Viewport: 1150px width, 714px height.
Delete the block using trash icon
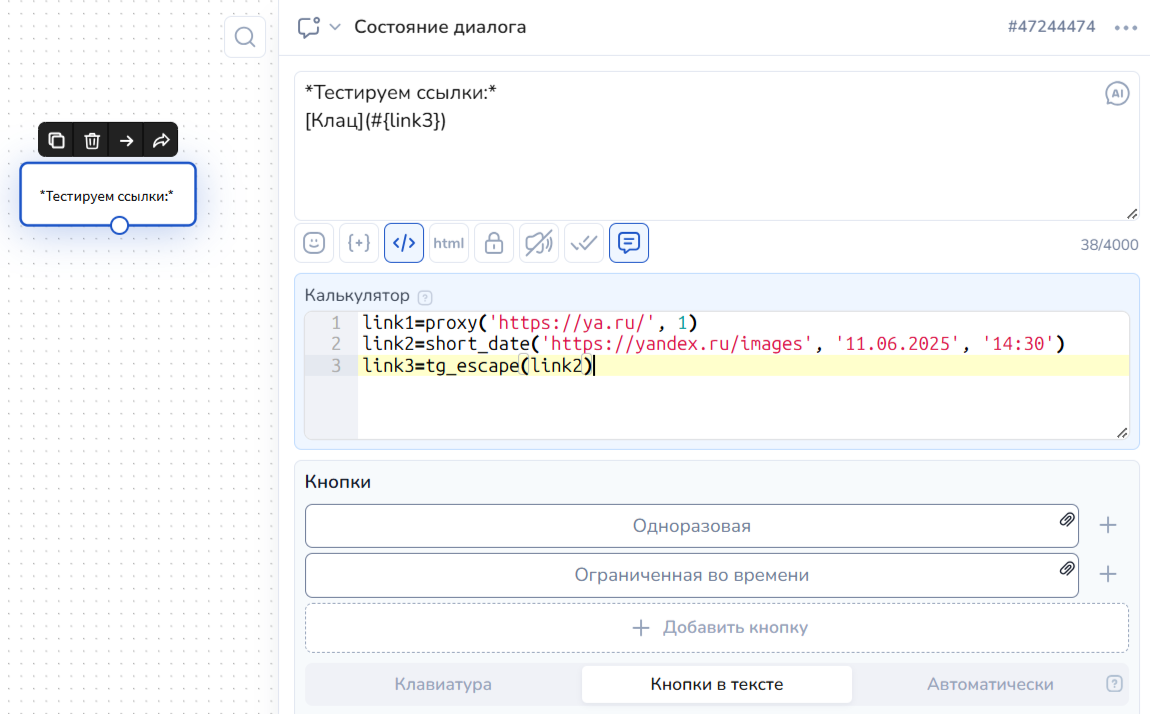point(92,141)
